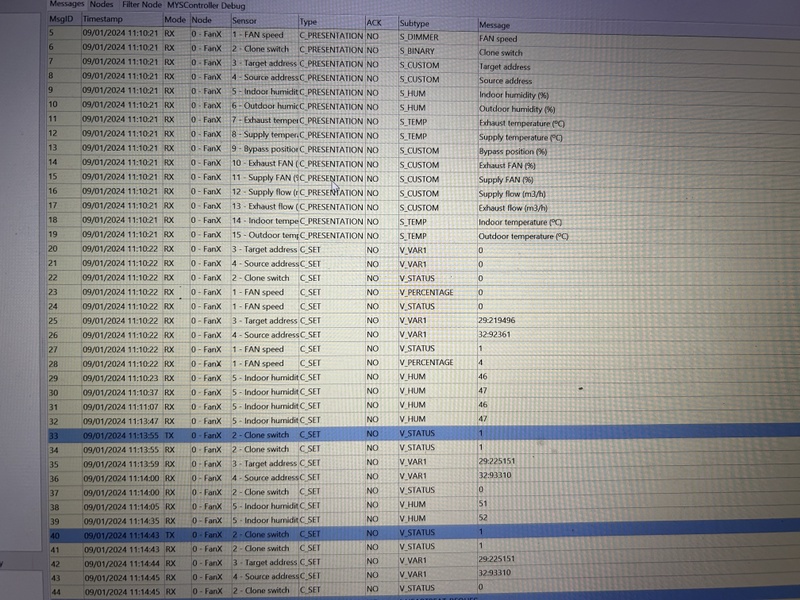Sort by Timestamp column header

(103, 19)
